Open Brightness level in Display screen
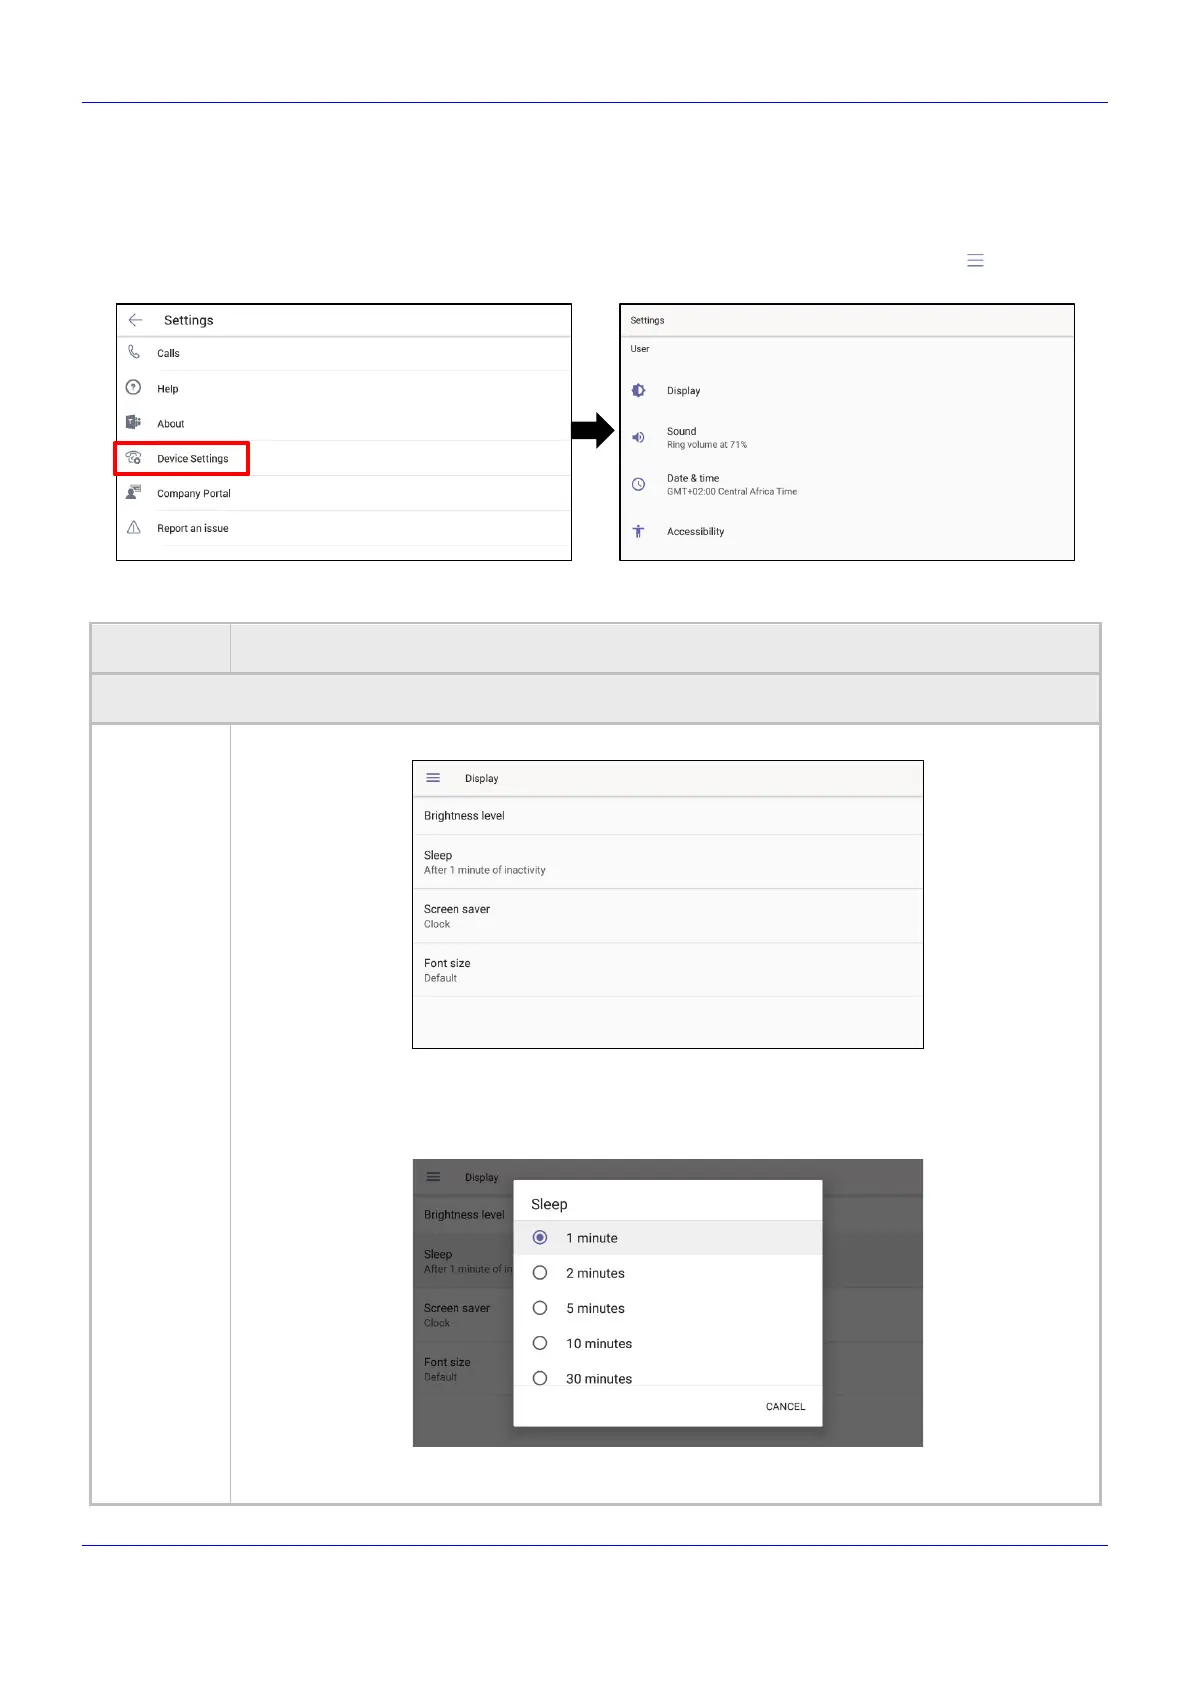 (x=668, y=815)
